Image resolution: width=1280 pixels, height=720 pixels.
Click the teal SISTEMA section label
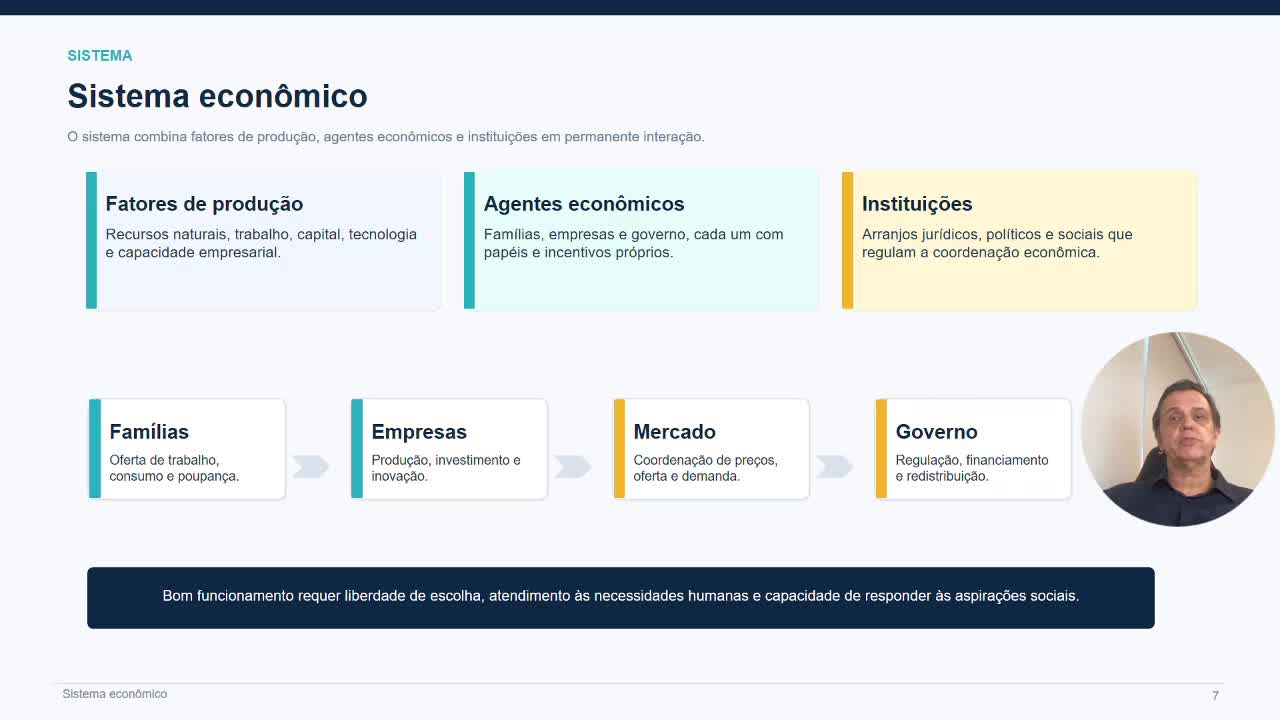(99, 56)
